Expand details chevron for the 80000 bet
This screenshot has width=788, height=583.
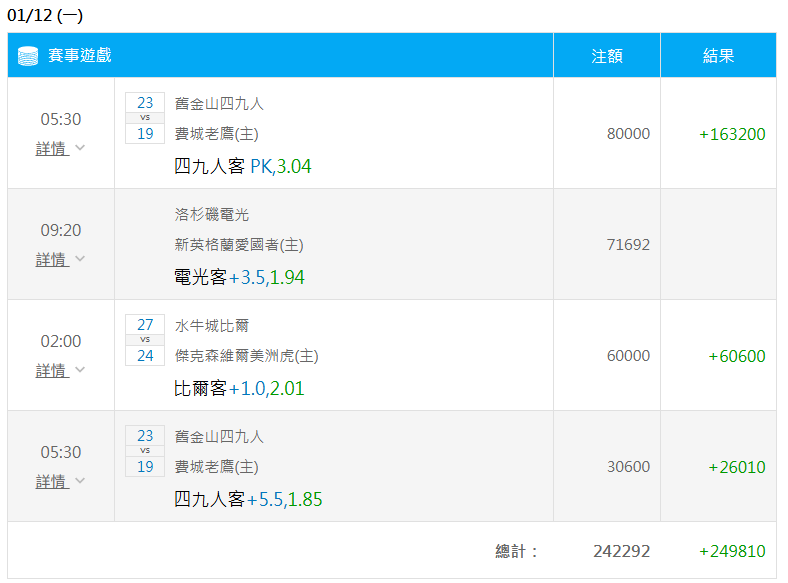tap(80, 148)
